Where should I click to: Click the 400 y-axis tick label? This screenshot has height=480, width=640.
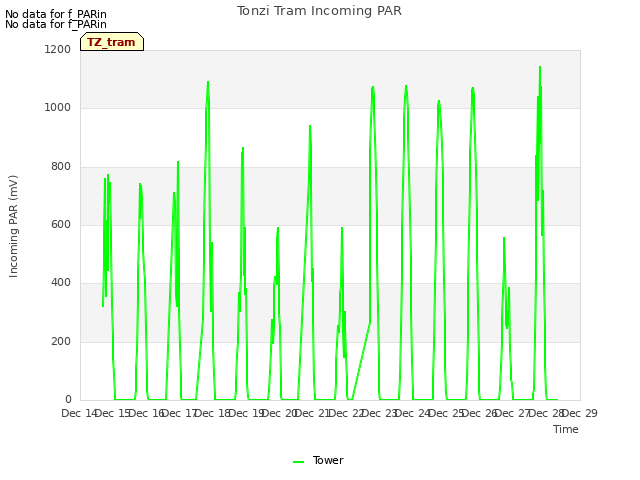pos(61,282)
